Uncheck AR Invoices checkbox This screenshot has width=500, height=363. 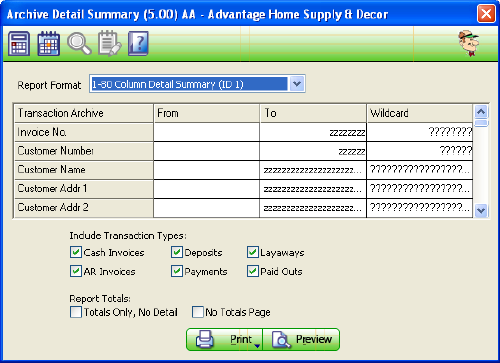point(76,271)
